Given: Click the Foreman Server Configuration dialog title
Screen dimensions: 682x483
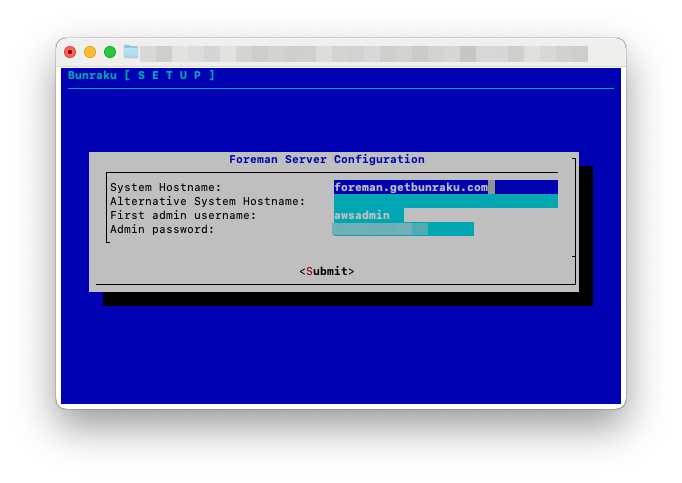Looking at the screenshot, I should (327, 159).
